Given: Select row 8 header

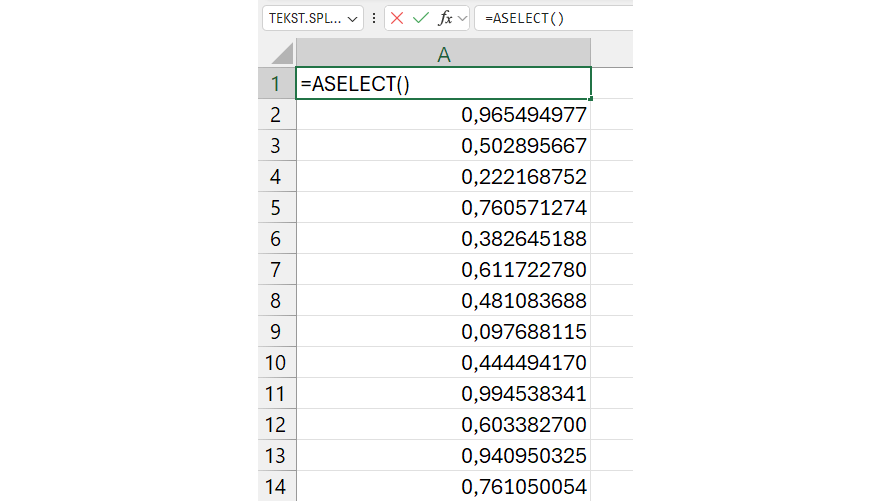Looking at the screenshot, I should 276,300.
